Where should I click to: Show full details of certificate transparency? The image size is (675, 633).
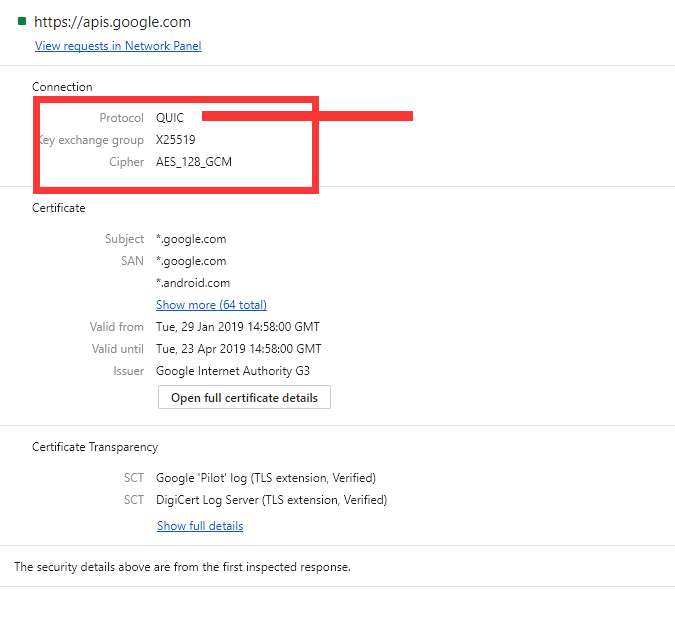tap(200, 526)
